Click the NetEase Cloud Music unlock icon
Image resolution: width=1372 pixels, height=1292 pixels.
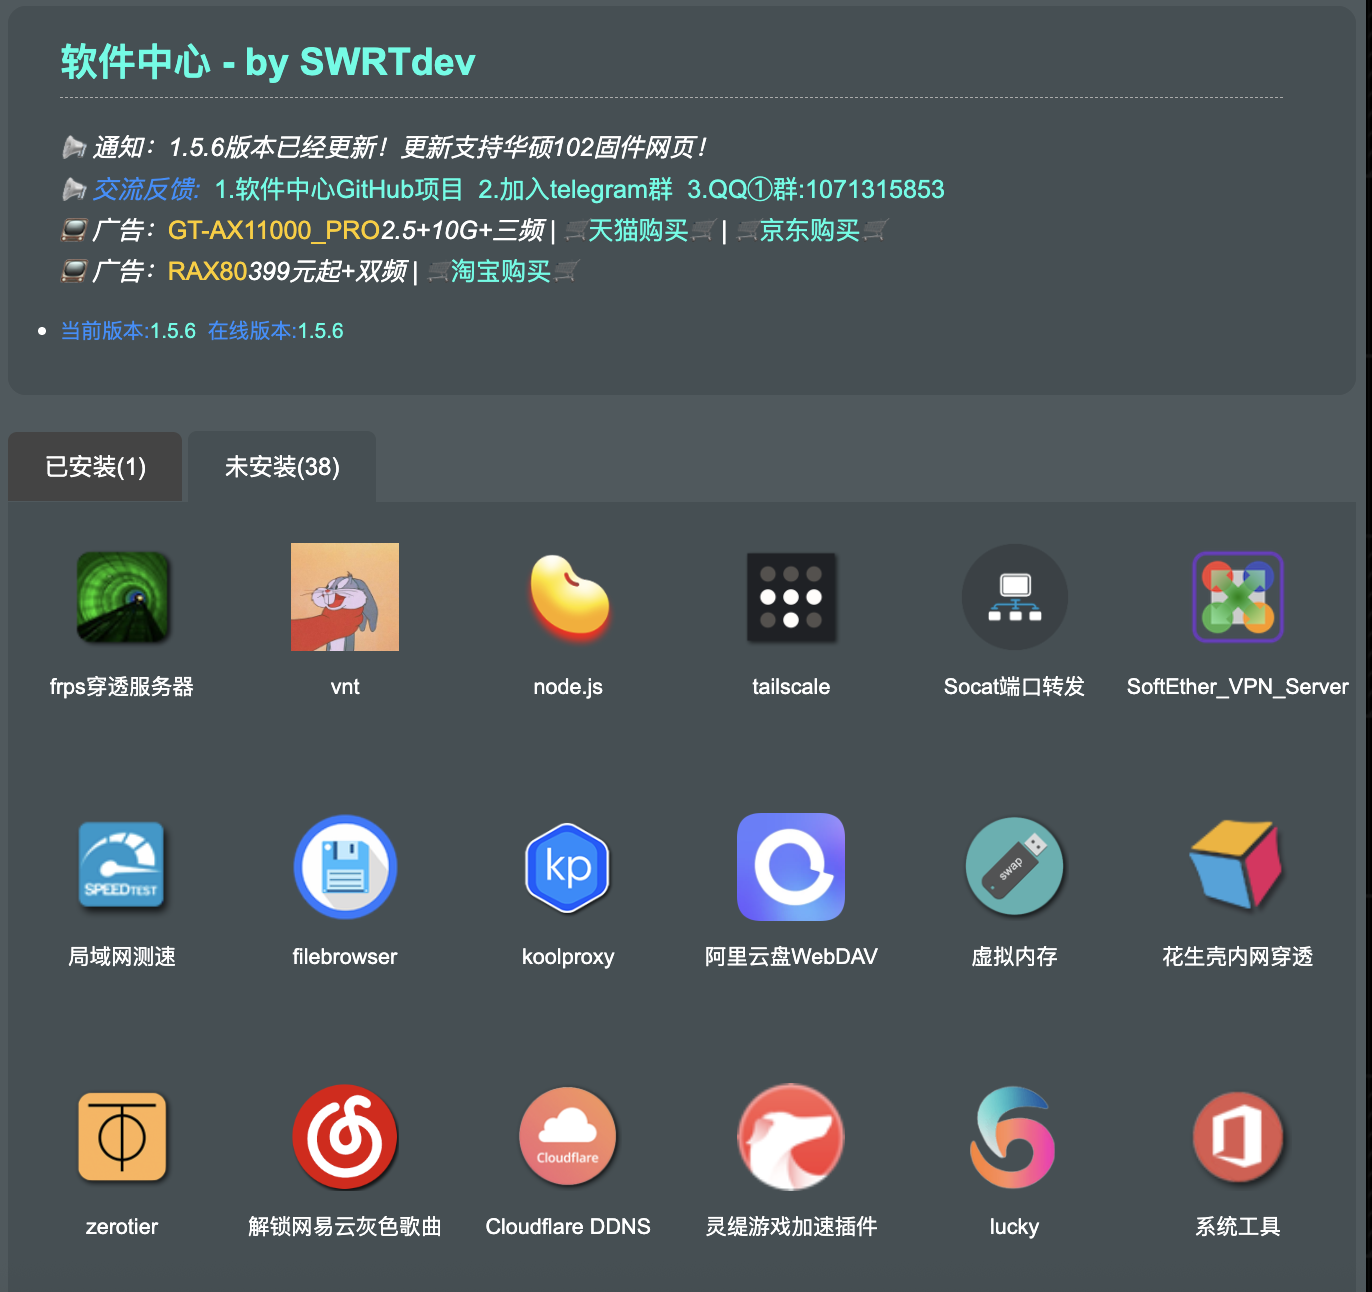coord(345,1137)
